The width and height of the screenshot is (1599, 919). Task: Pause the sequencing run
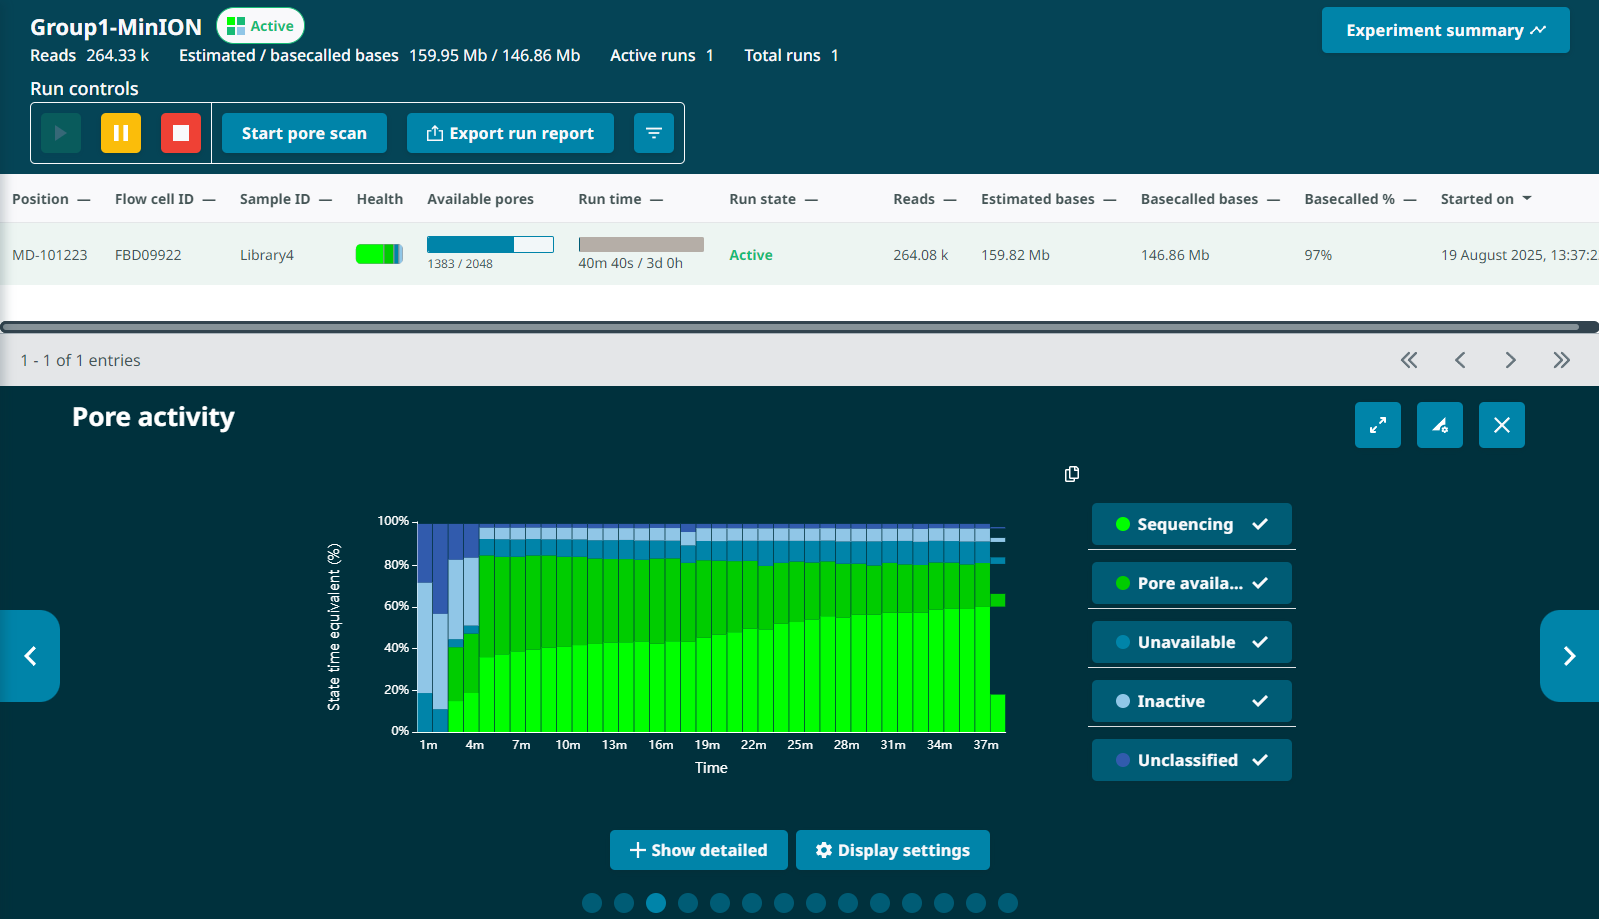point(120,133)
